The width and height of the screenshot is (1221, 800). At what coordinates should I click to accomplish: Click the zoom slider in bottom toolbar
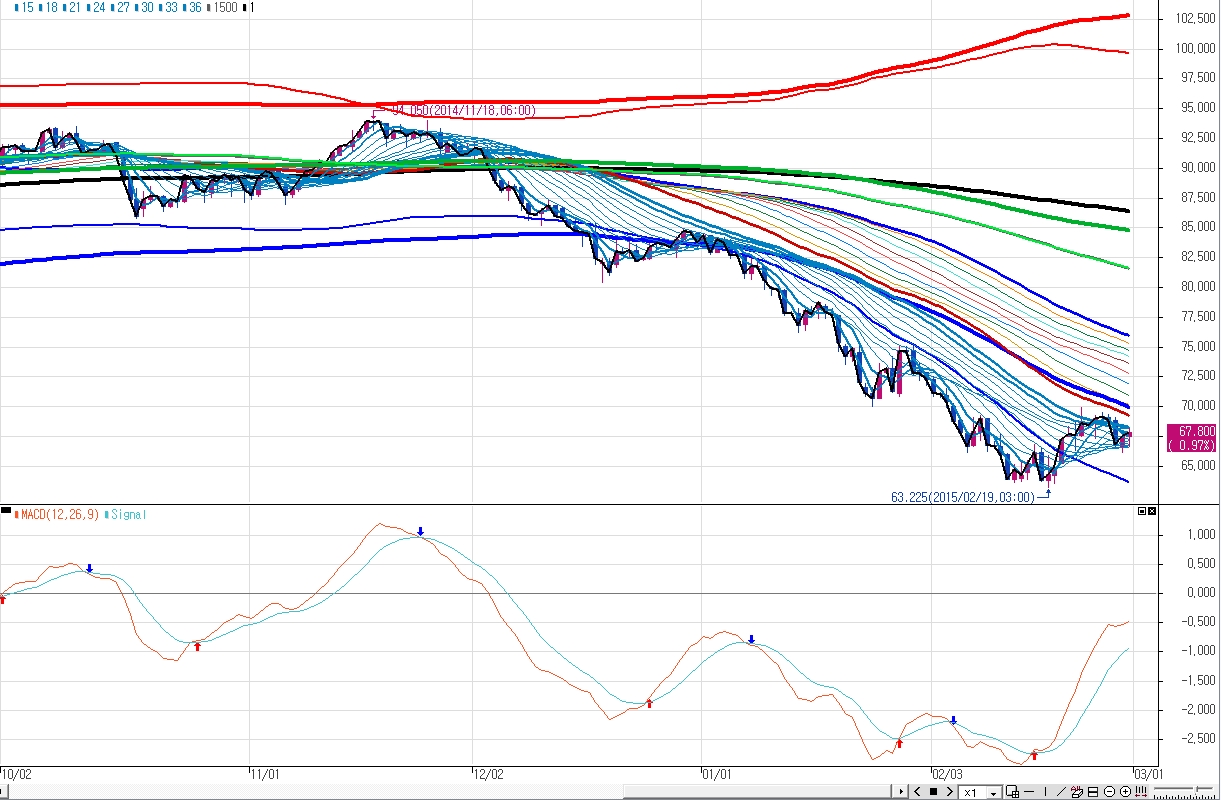tap(1195, 789)
